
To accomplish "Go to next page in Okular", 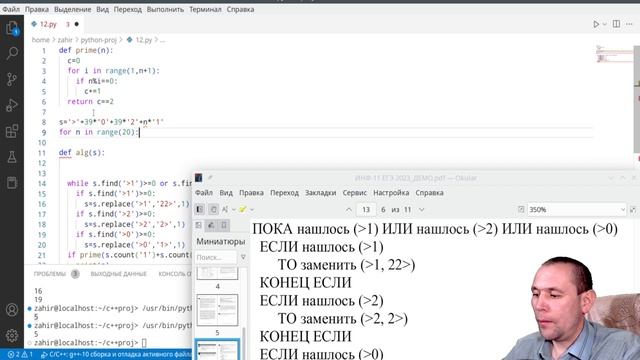I will click(x=422, y=209).
